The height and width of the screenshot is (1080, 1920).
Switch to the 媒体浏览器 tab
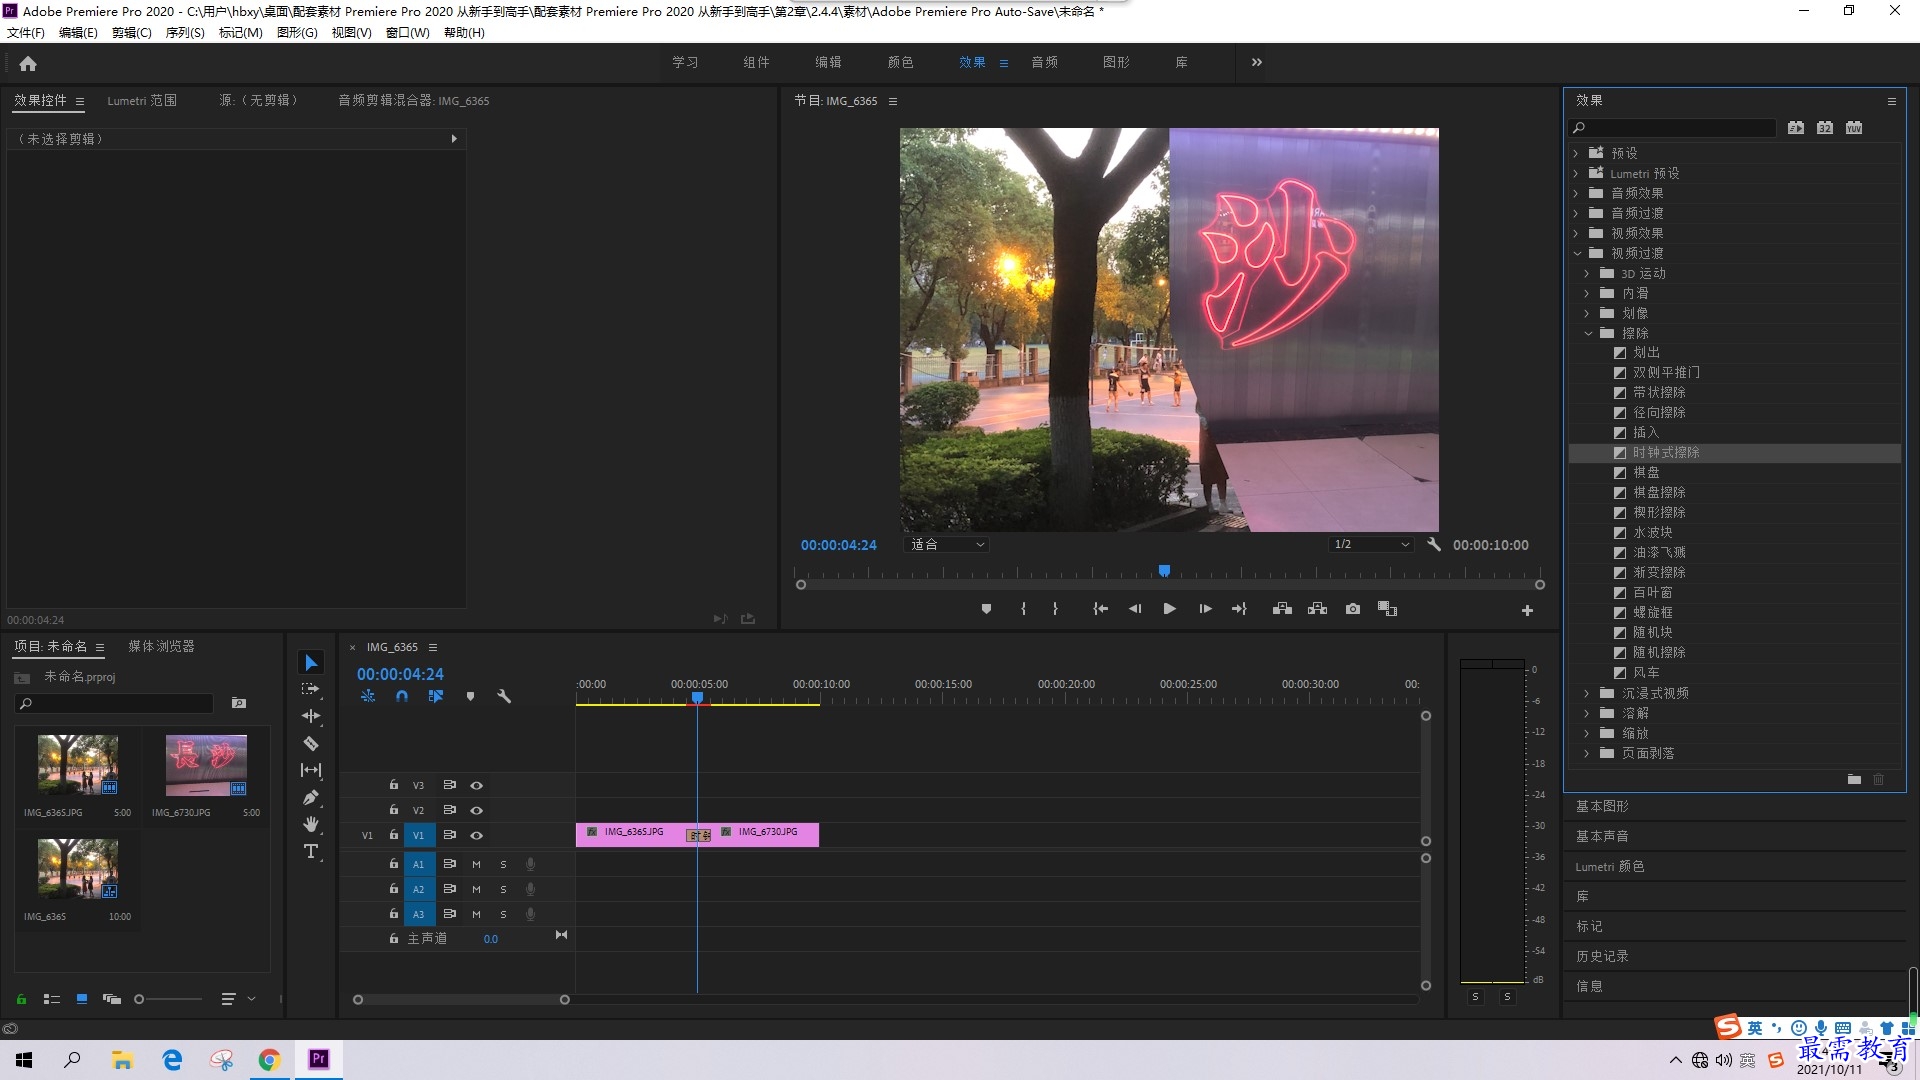(x=161, y=646)
